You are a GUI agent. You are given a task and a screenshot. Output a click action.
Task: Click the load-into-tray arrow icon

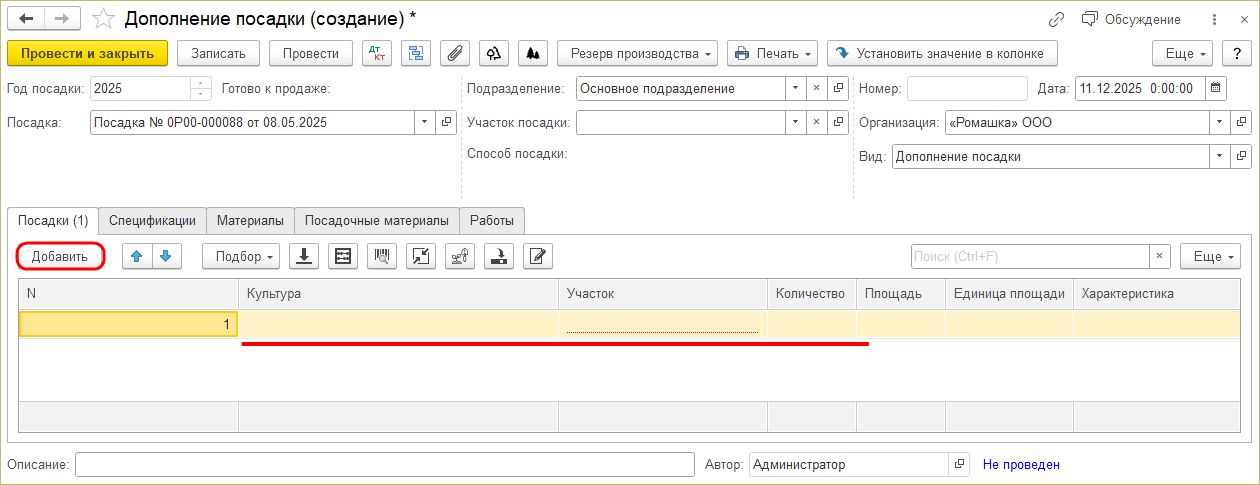click(499, 256)
